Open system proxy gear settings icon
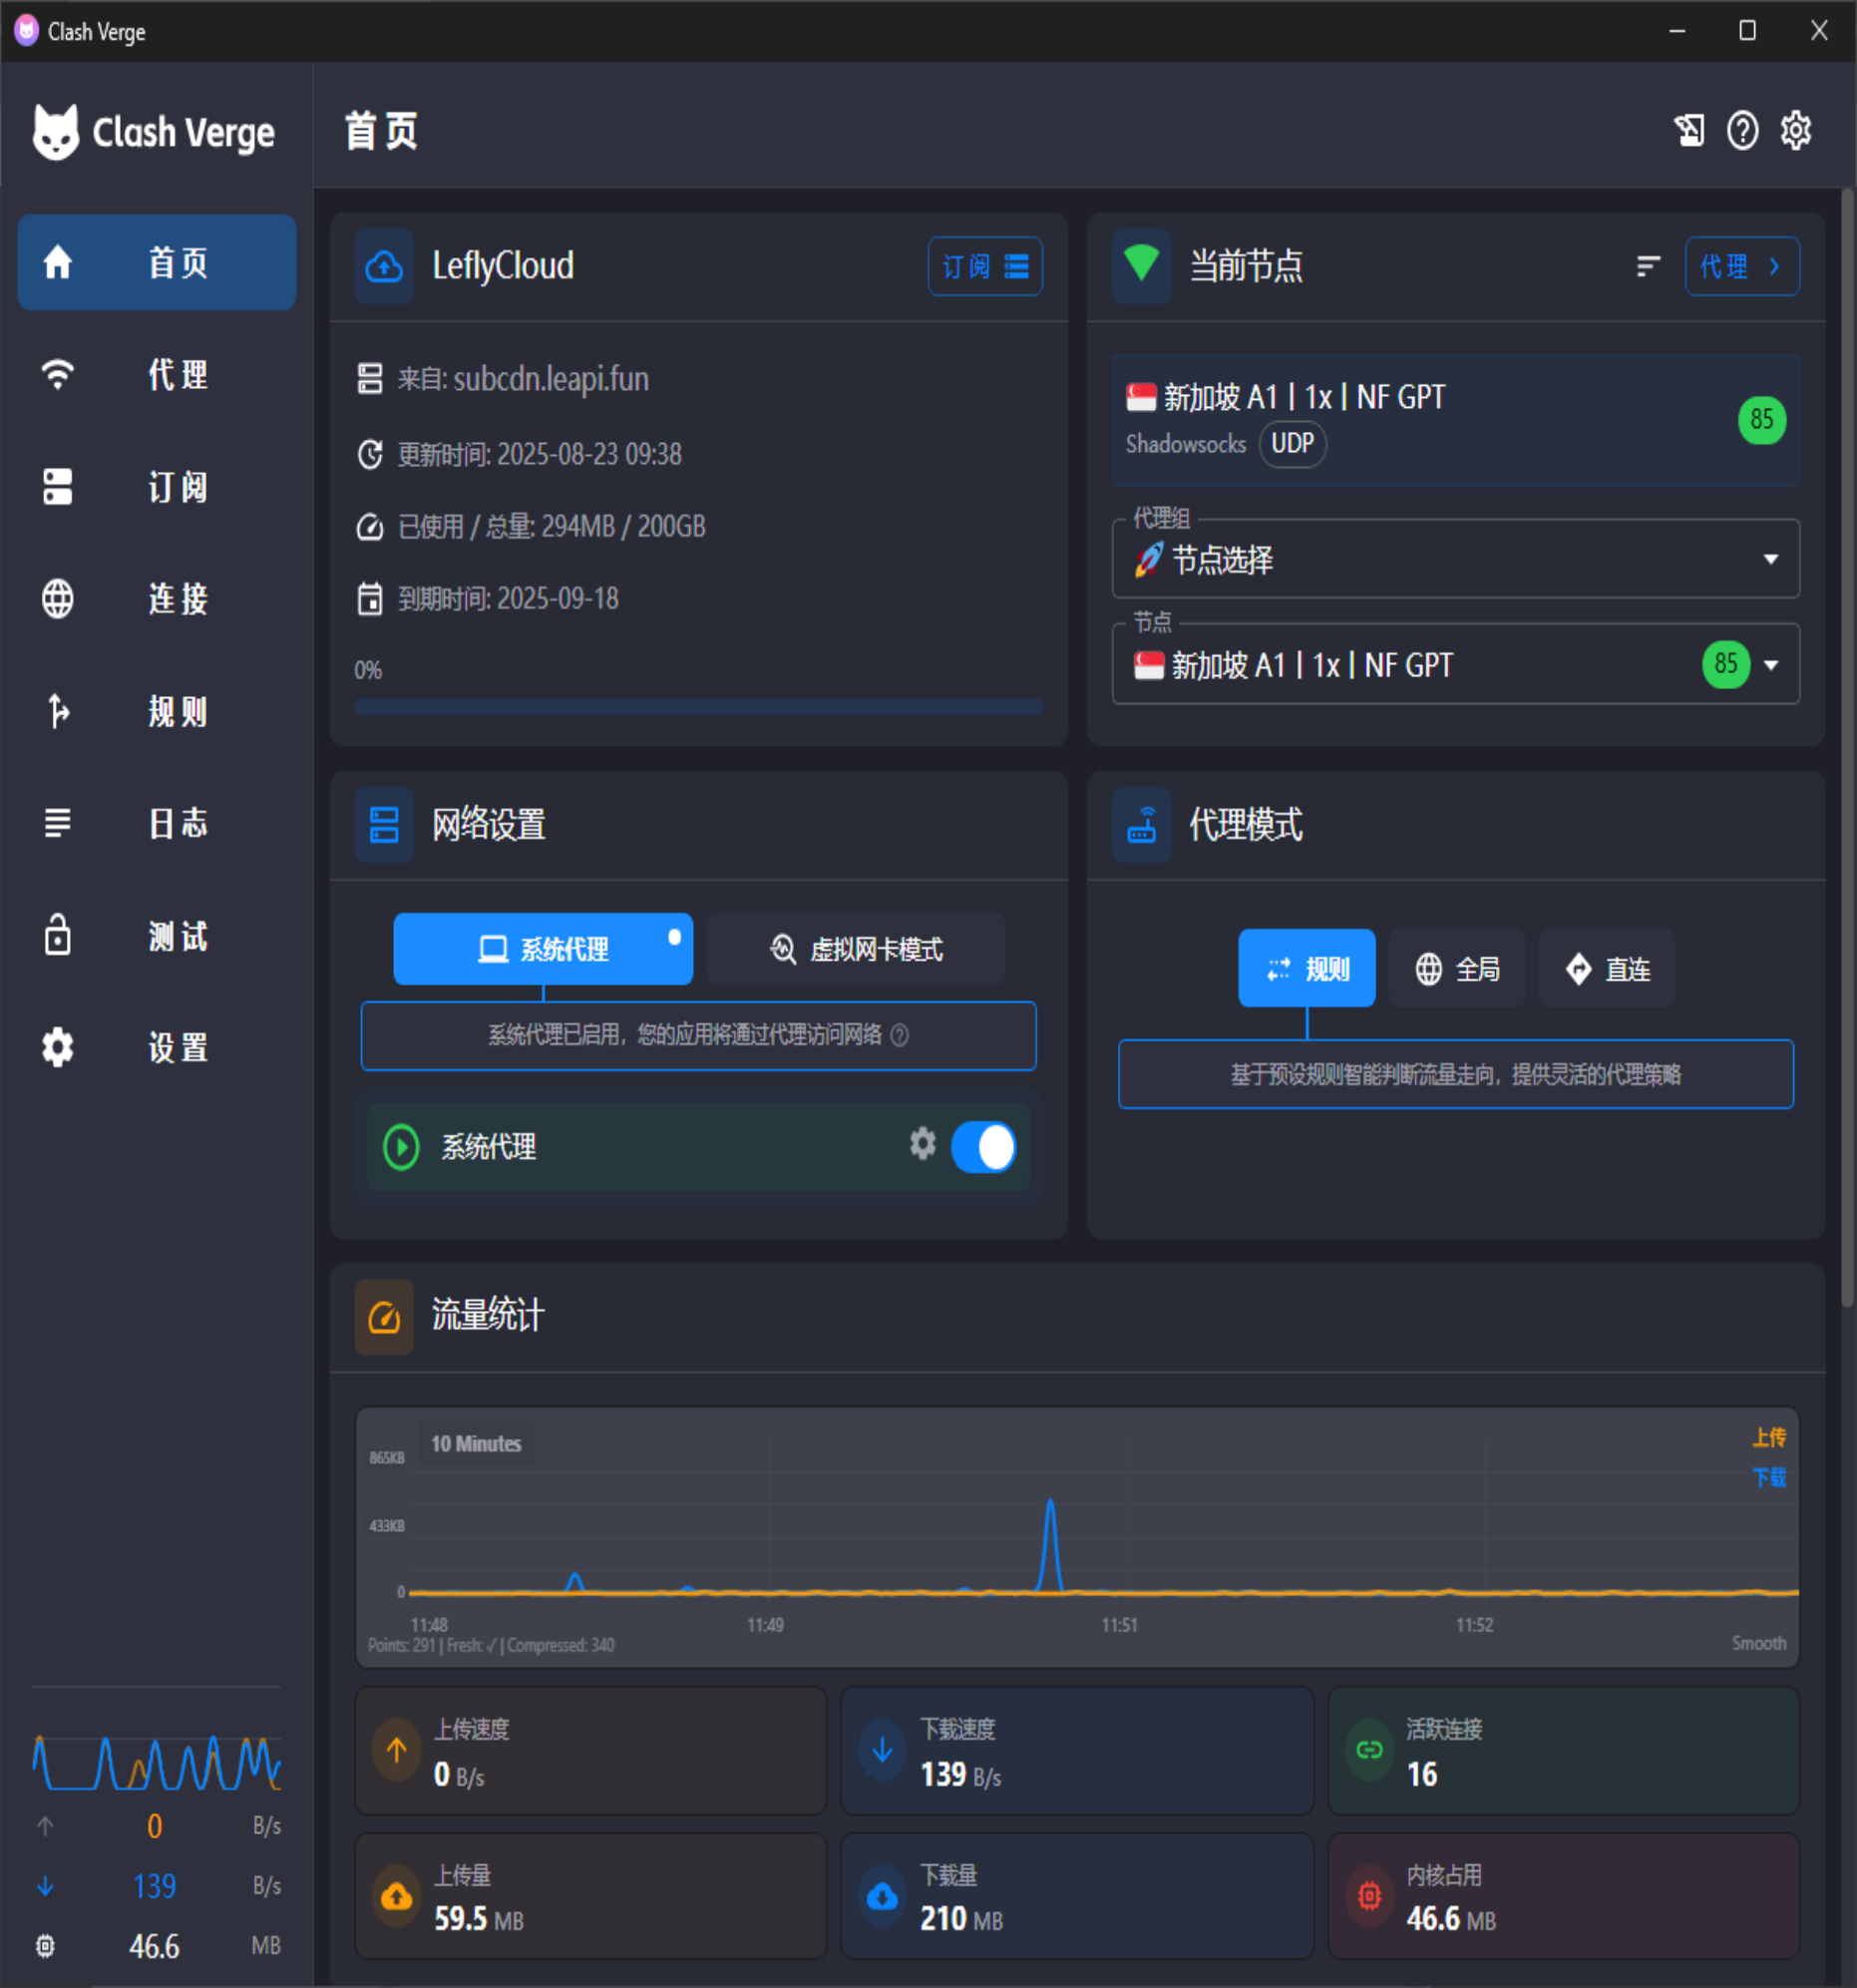Viewport: 1857px width, 1988px height. 922,1143
